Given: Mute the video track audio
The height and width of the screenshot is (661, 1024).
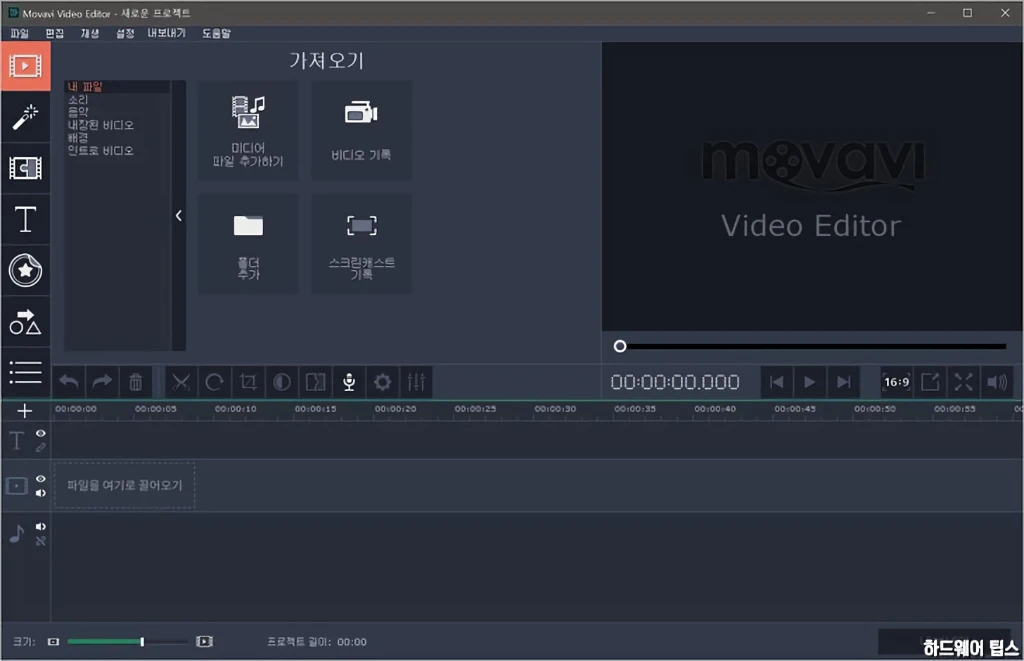Looking at the screenshot, I should pyautogui.click(x=40, y=493).
